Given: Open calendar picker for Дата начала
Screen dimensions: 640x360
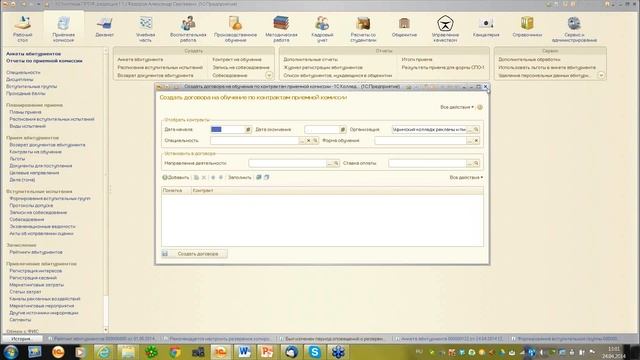Looking at the screenshot, I should [248, 129].
